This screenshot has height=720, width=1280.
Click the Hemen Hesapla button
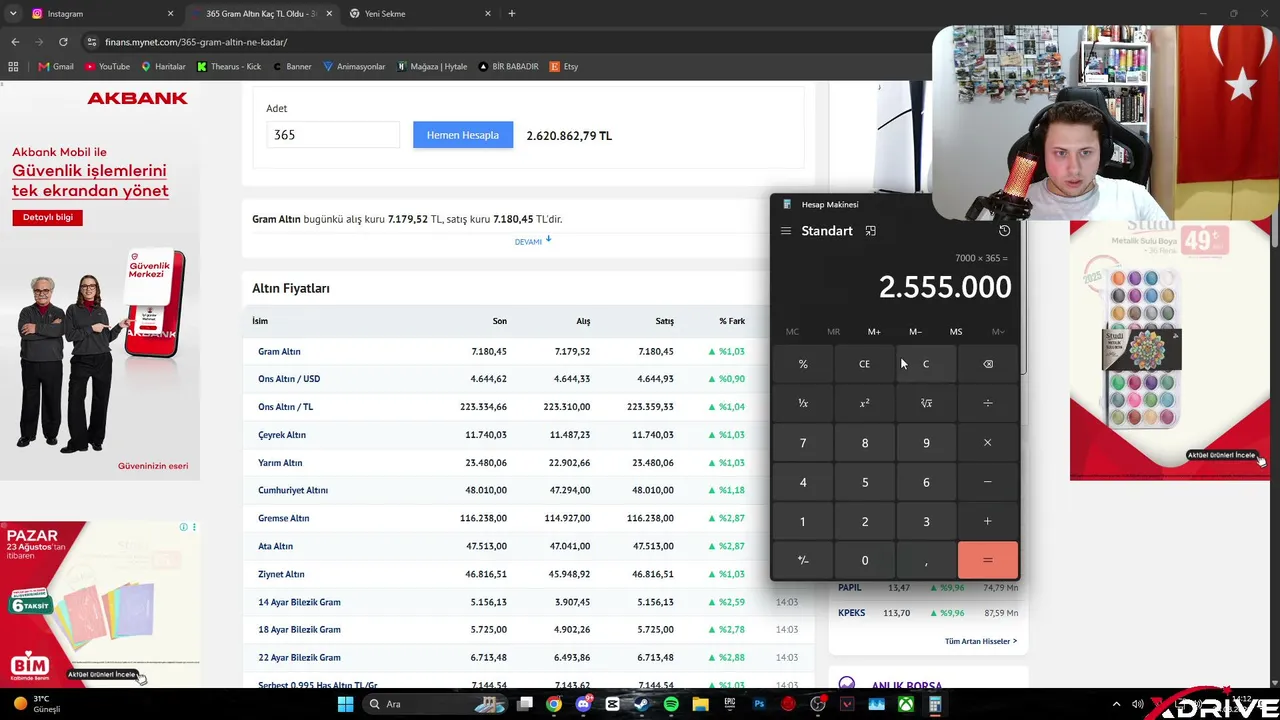[463, 135]
